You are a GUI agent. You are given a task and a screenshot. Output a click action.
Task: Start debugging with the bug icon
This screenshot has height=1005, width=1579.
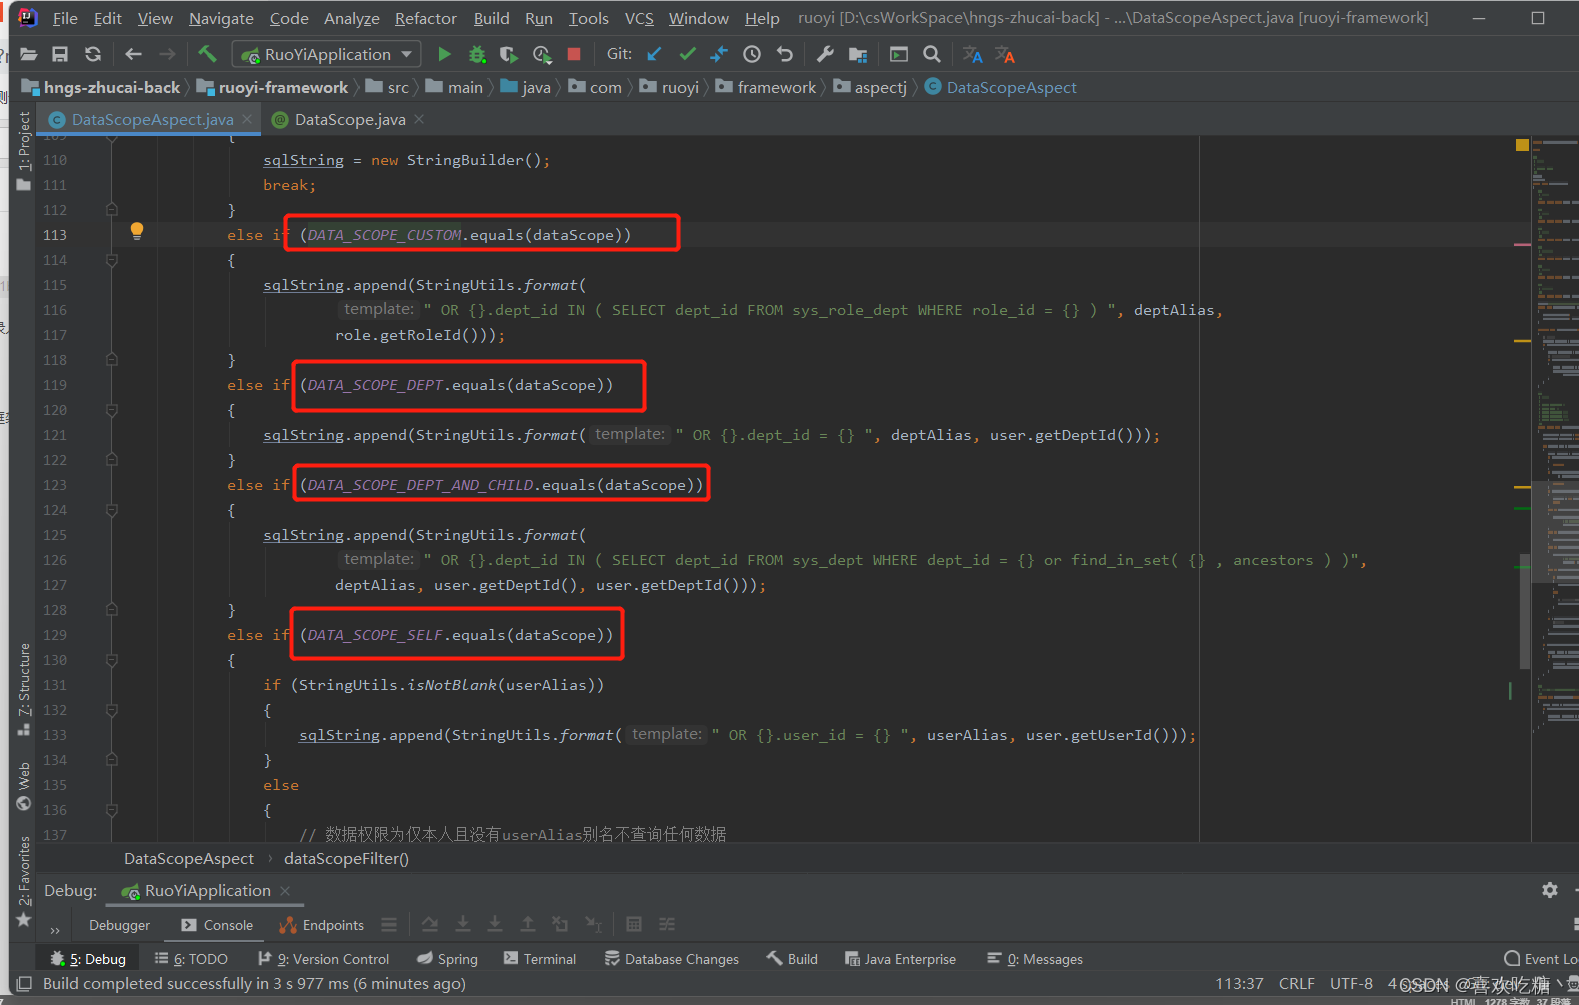[x=477, y=54]
